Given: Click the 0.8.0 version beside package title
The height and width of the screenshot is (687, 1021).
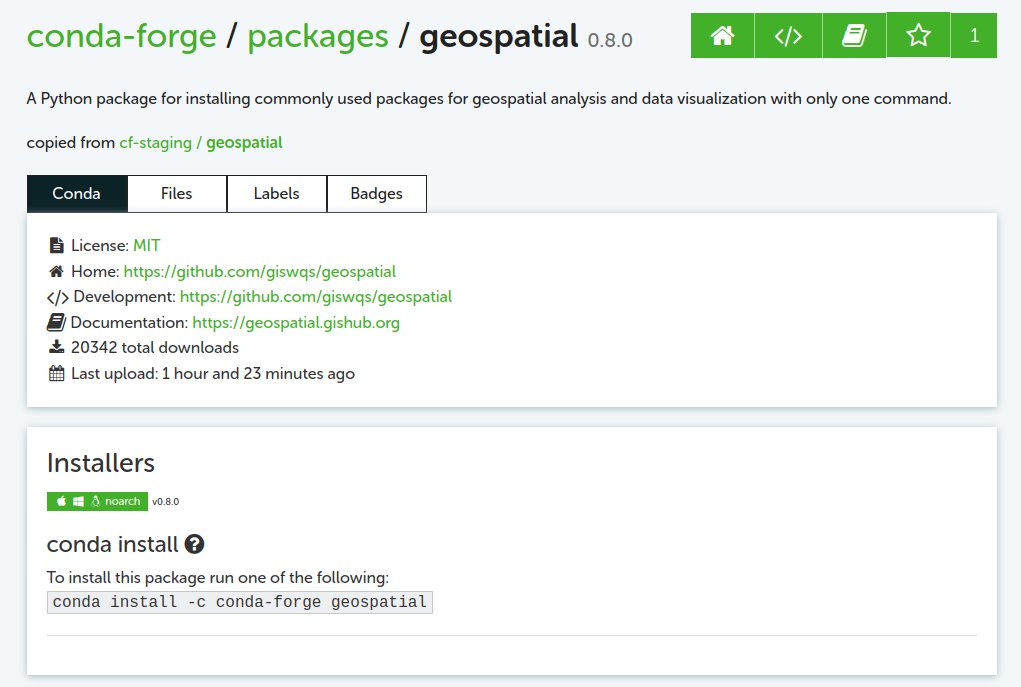Looking at the screenshot, I should [x=610, y=40].
